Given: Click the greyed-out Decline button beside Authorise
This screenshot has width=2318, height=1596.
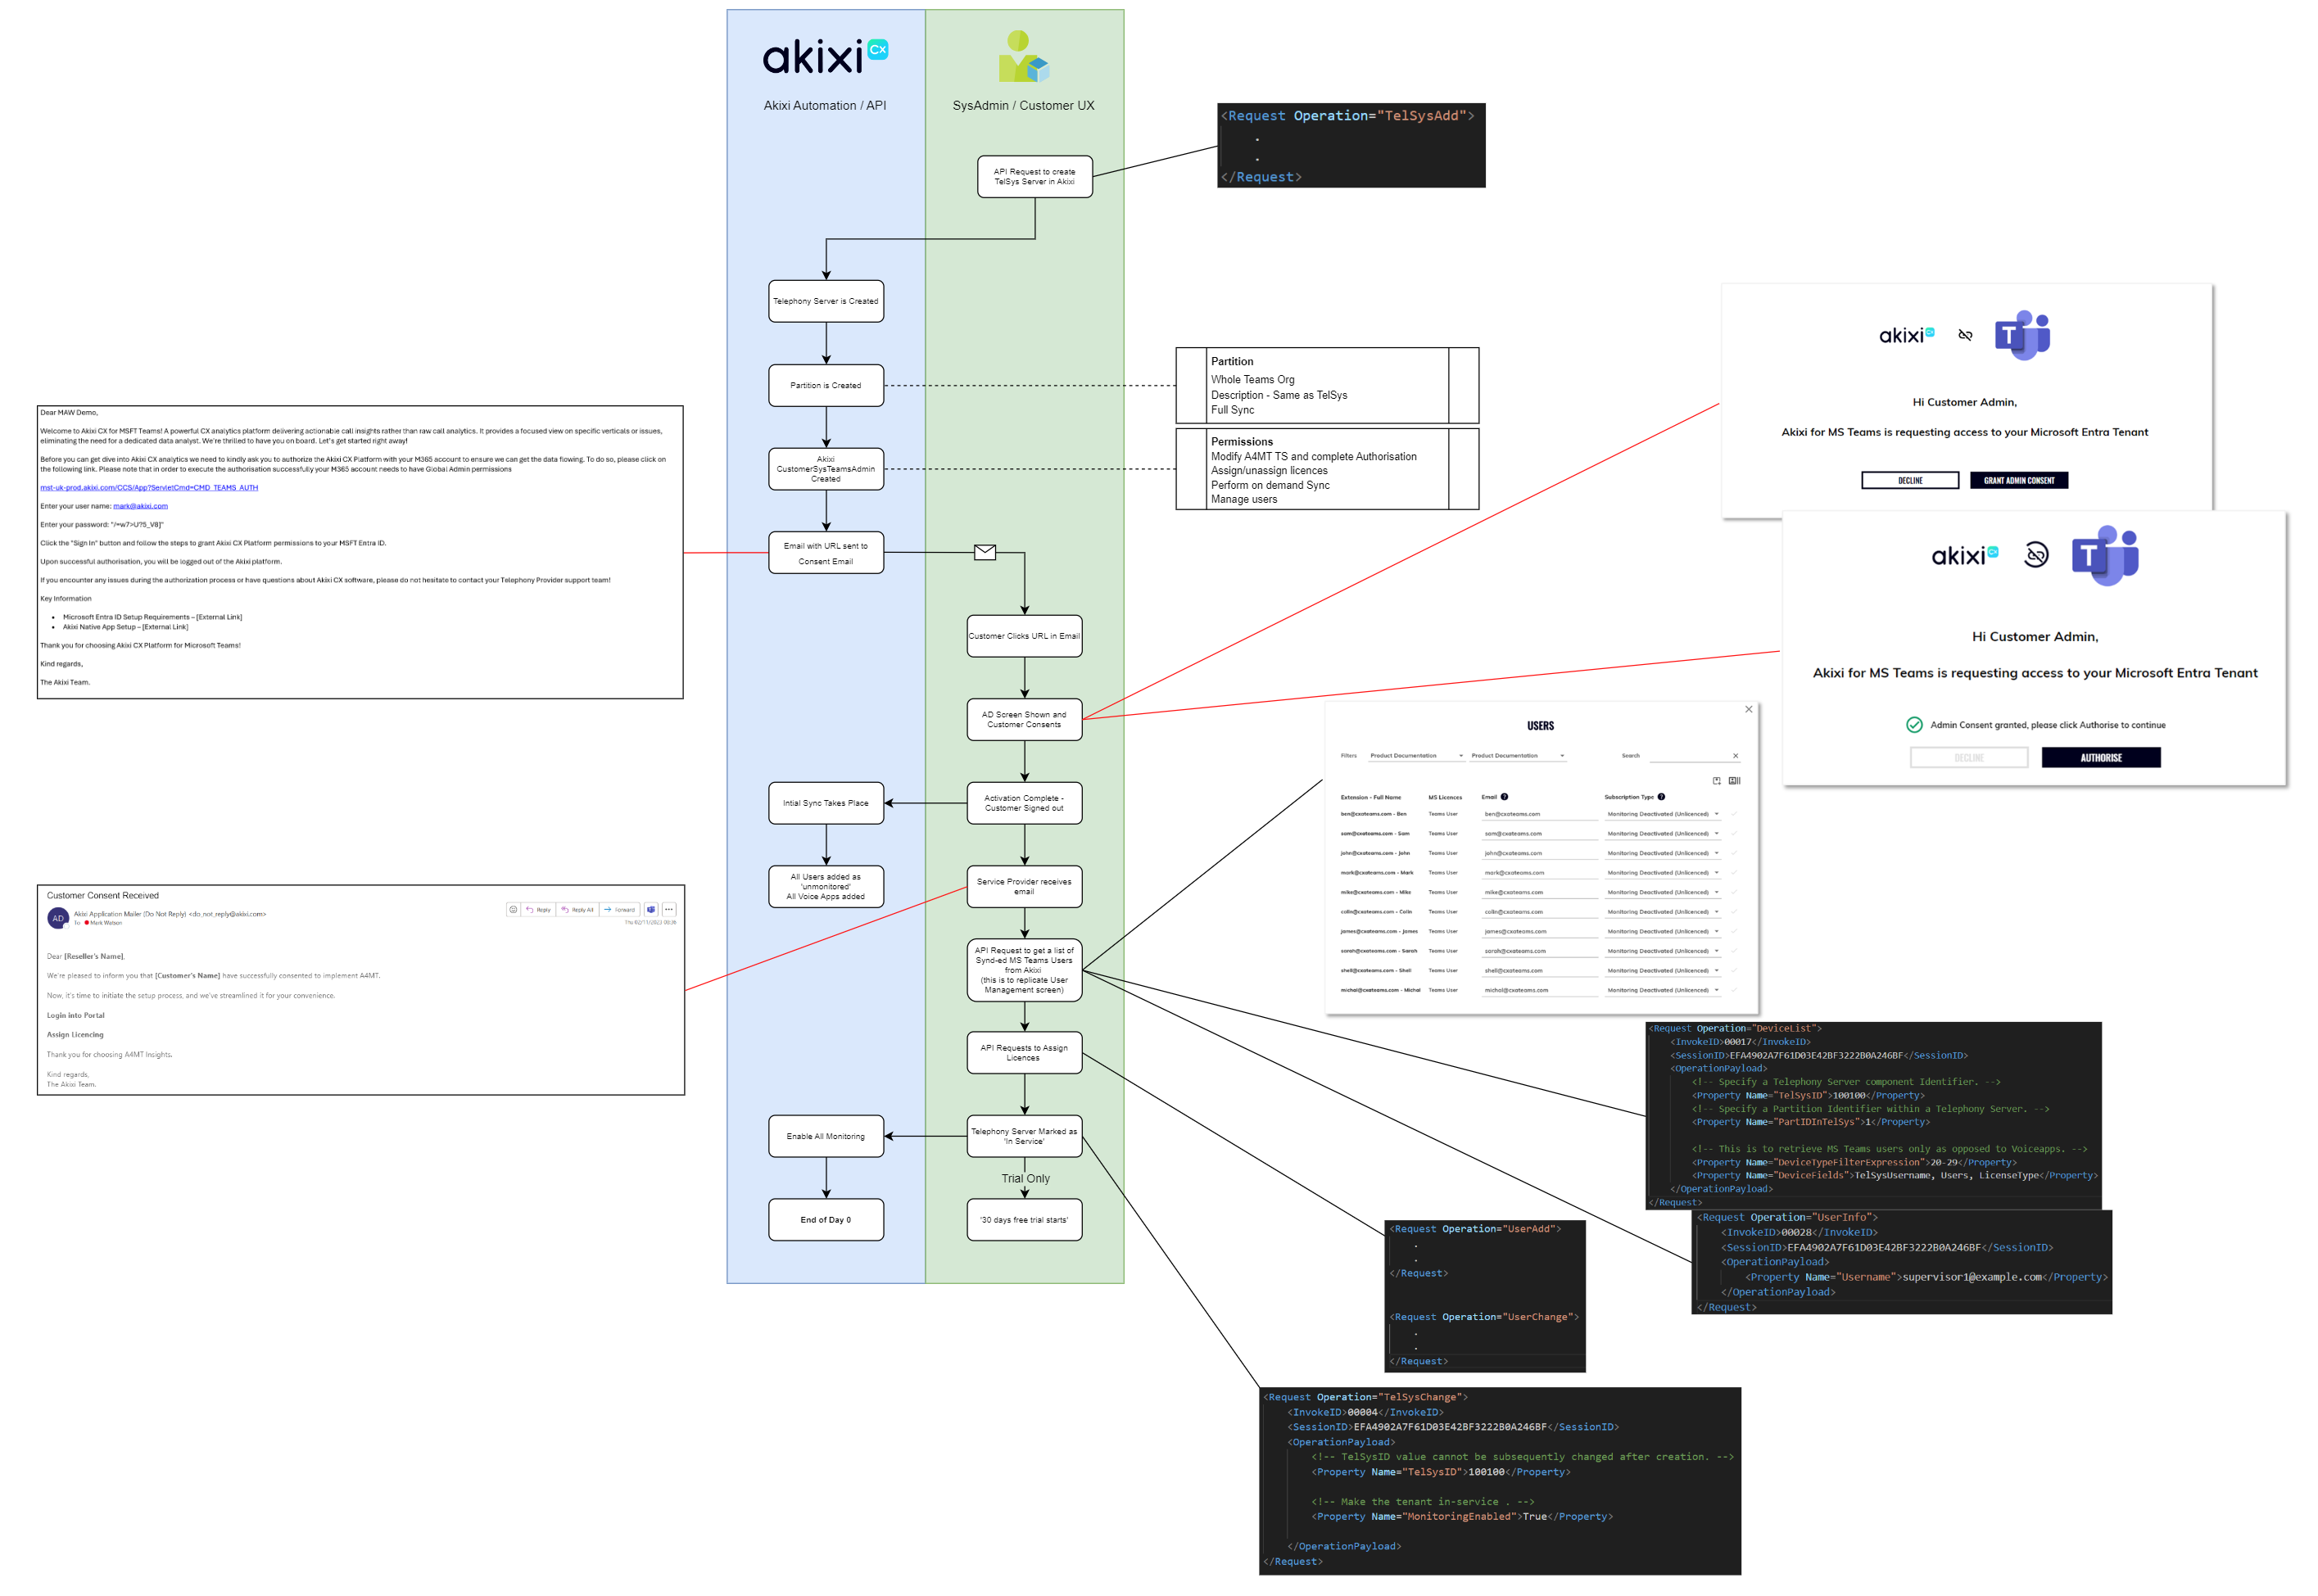Looking at the screenshot, I should coord(1969,758).
